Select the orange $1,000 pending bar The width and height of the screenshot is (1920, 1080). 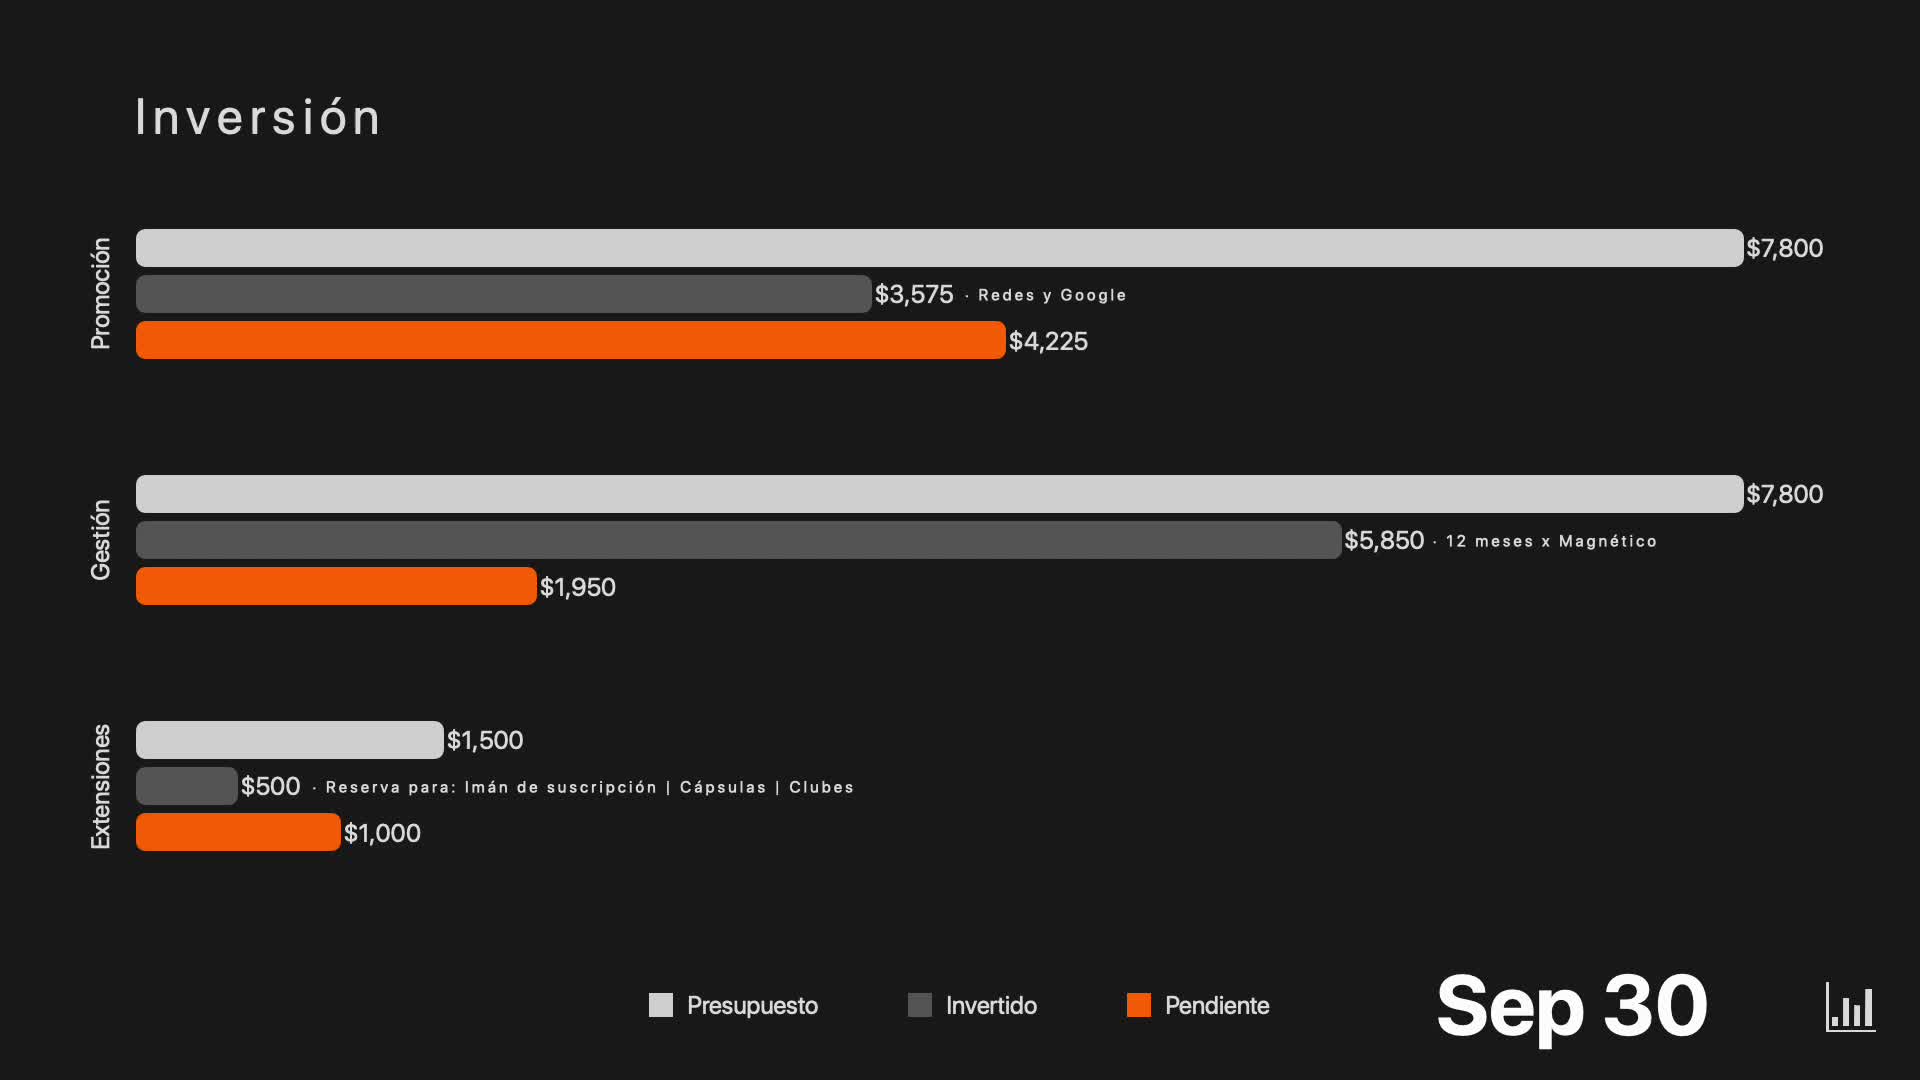click(x=238, y=832)
